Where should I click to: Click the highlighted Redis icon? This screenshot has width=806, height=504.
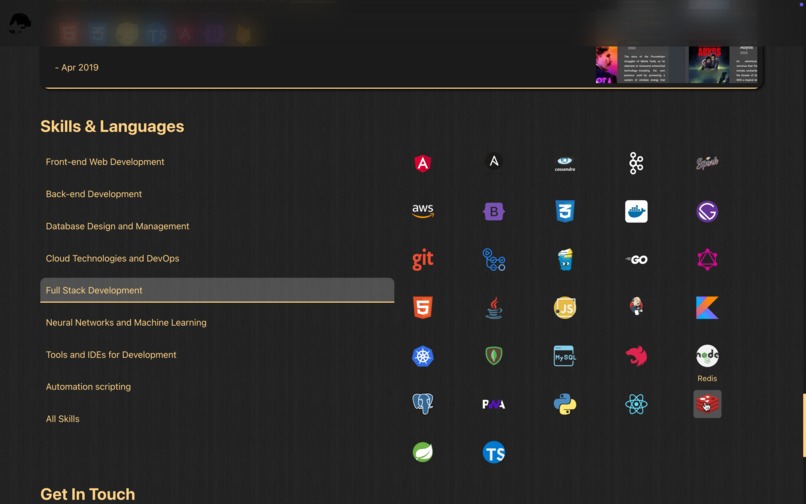click(x=707, y=404)
